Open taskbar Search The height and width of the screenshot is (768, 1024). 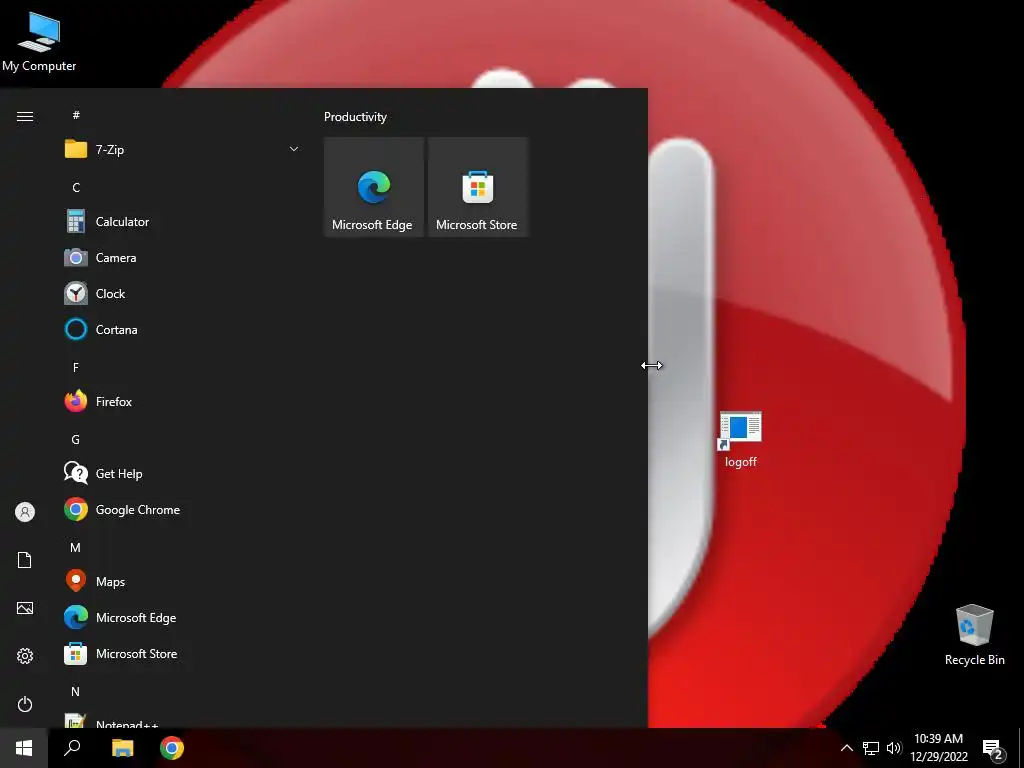(x=72, y=748)
